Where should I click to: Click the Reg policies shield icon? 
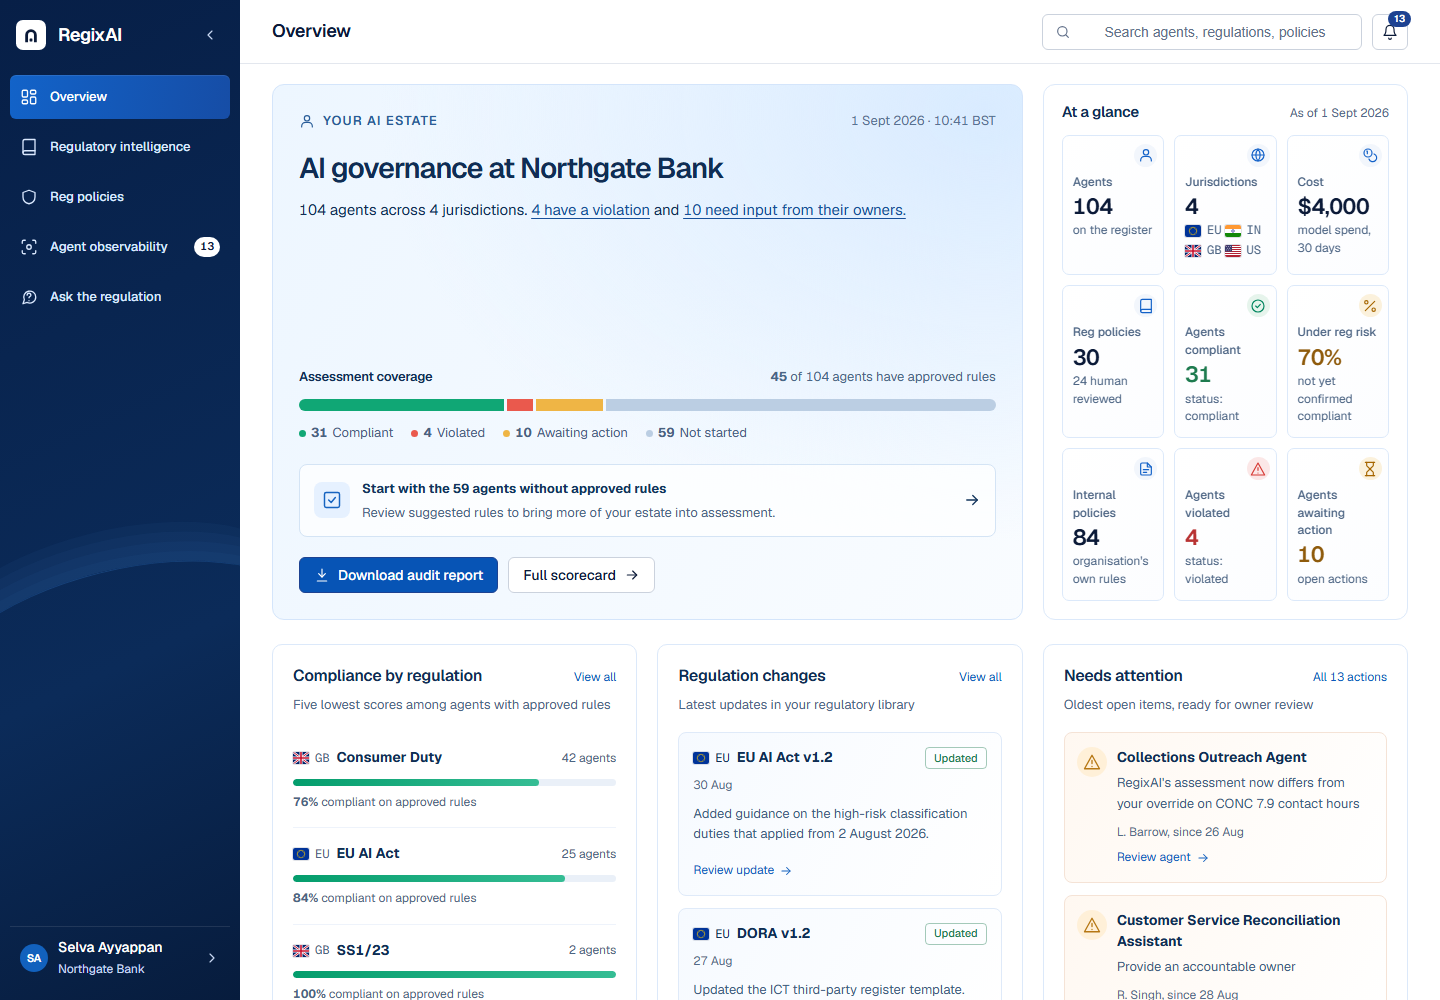[29, 197]
